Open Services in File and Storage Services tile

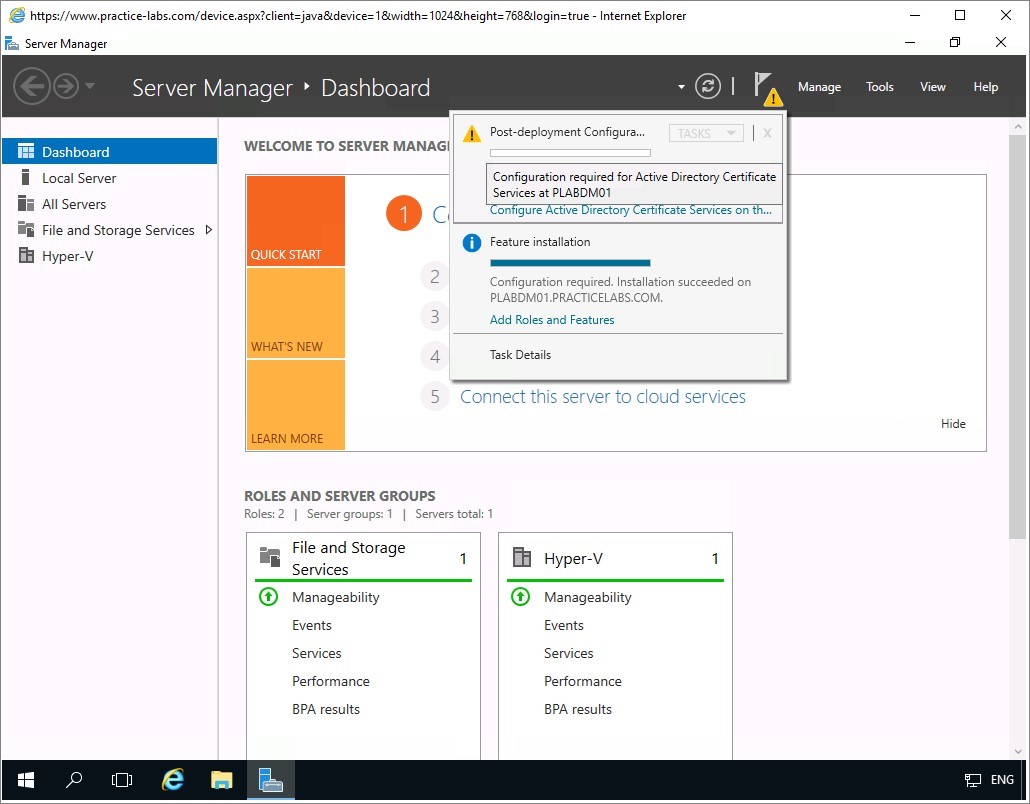click(x=317, y=654)
